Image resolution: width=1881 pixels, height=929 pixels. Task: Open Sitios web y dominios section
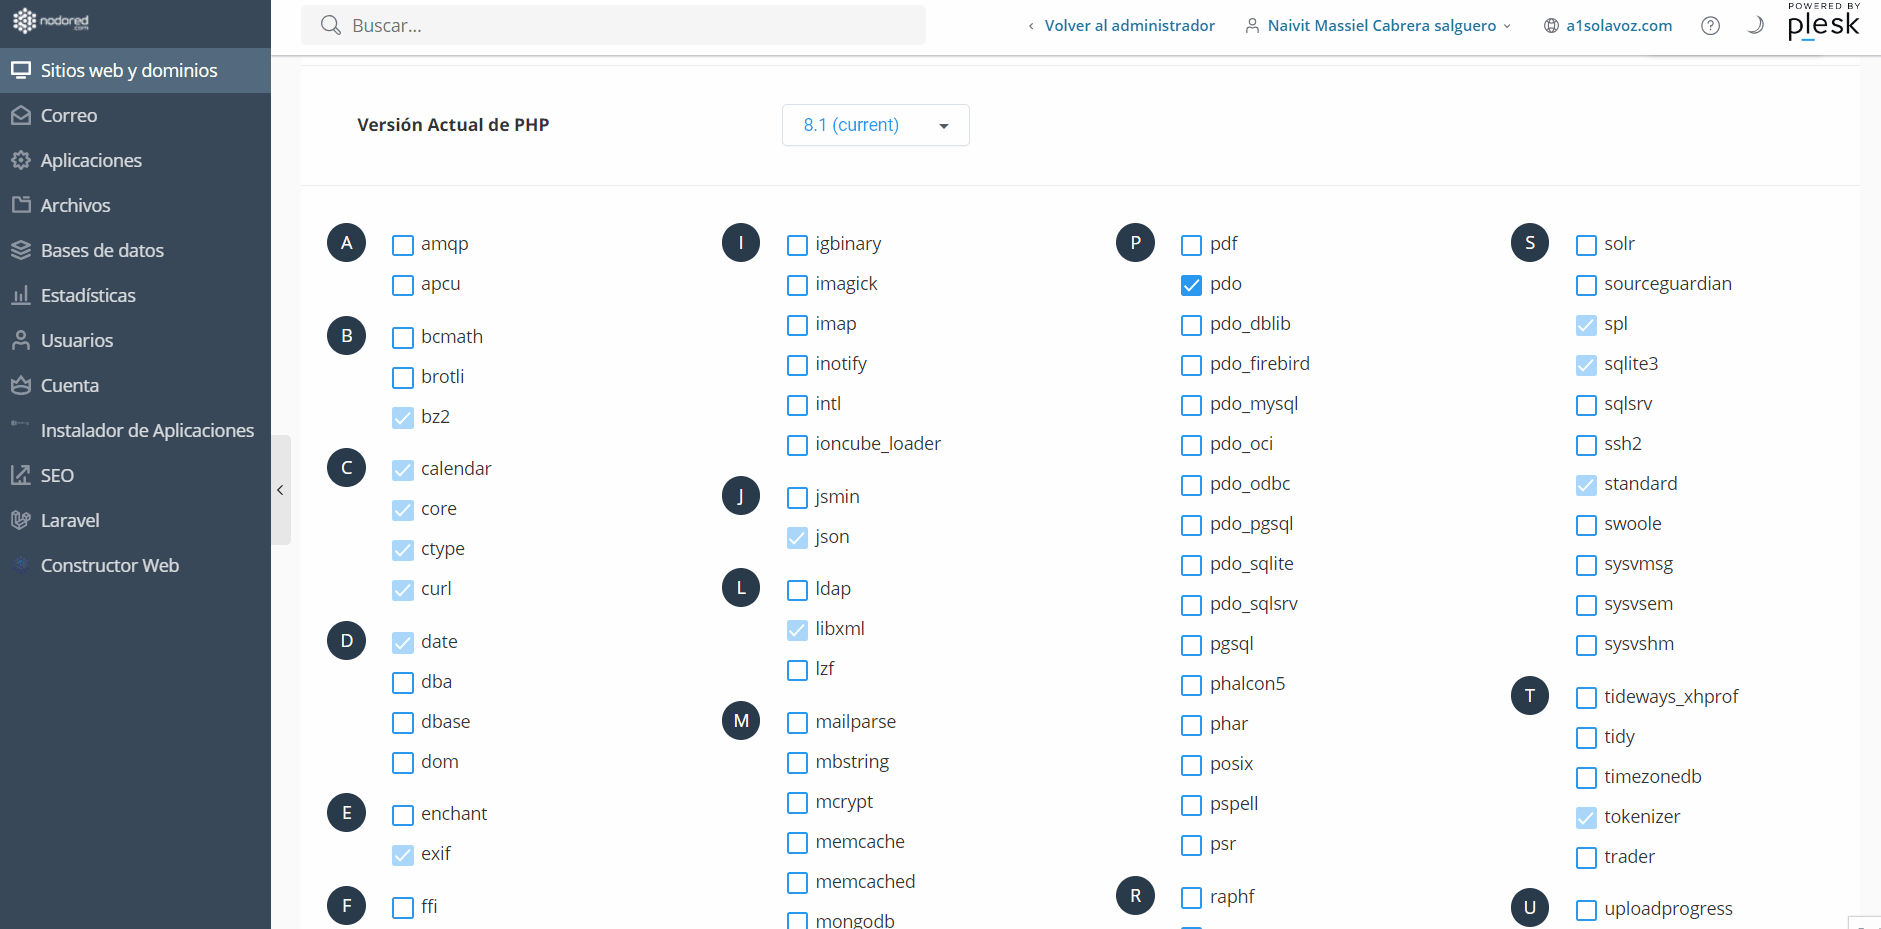(129, 71)
